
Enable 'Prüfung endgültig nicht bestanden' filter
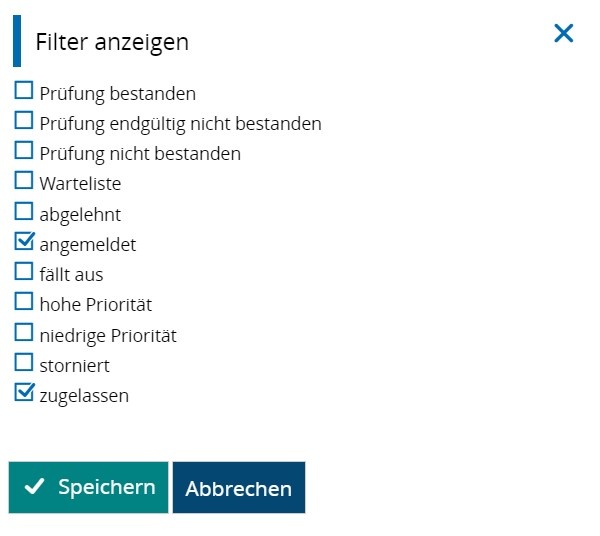pos(23,121)
